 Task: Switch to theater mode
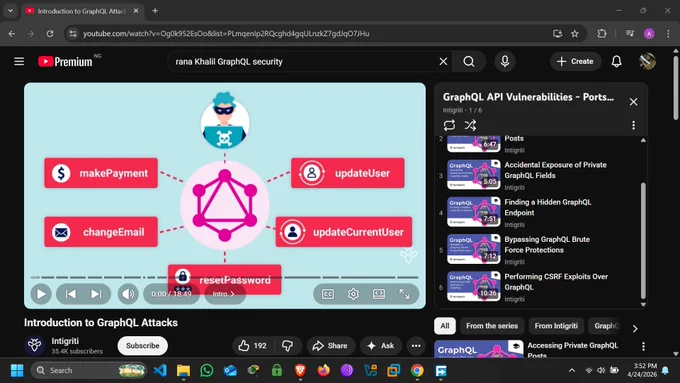click(379, 294)
